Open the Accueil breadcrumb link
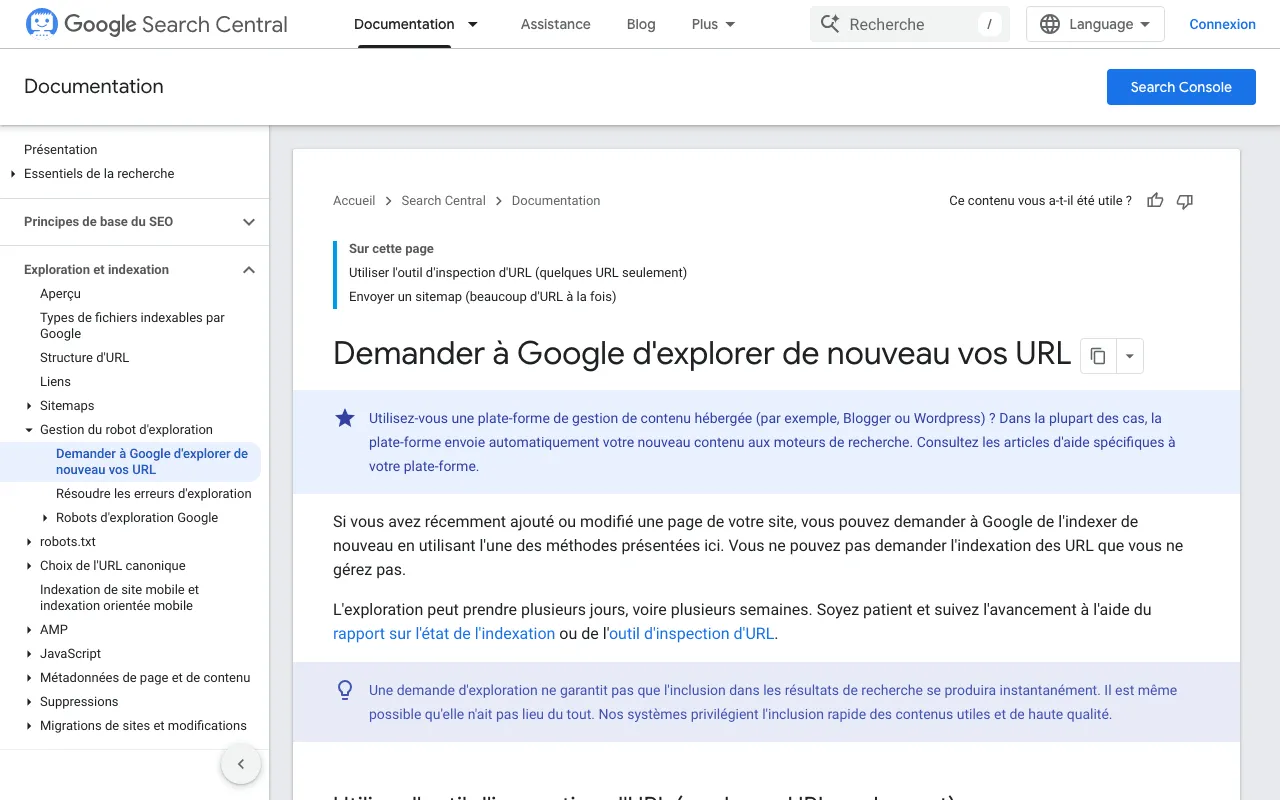Screen dimensions: 1280x800 pos(354,201)
